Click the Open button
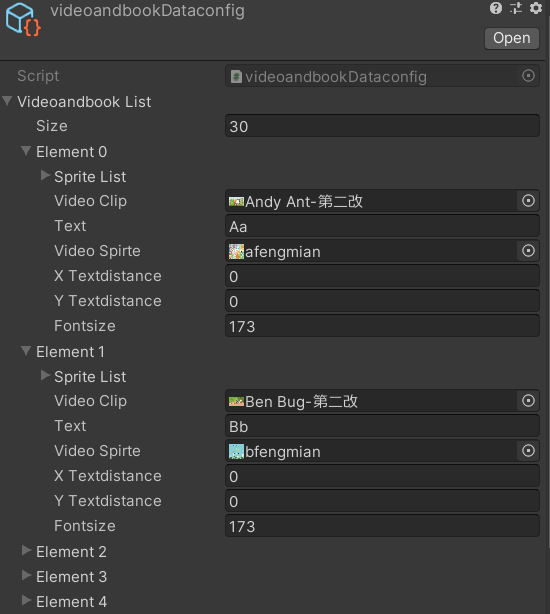550x614 pixels. (512, 38)
